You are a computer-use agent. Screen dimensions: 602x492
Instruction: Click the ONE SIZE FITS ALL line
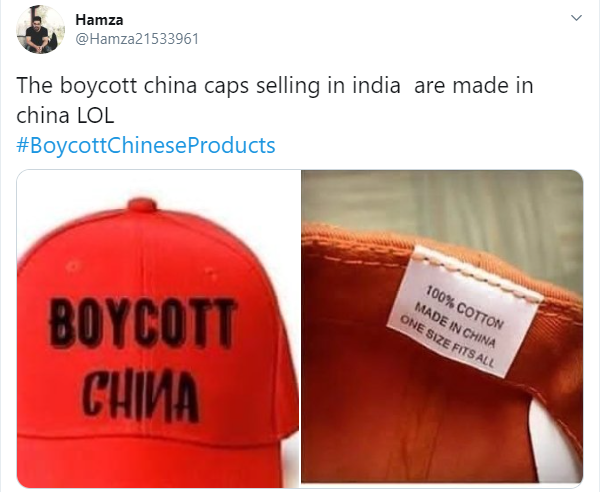[x=447, y=341]
